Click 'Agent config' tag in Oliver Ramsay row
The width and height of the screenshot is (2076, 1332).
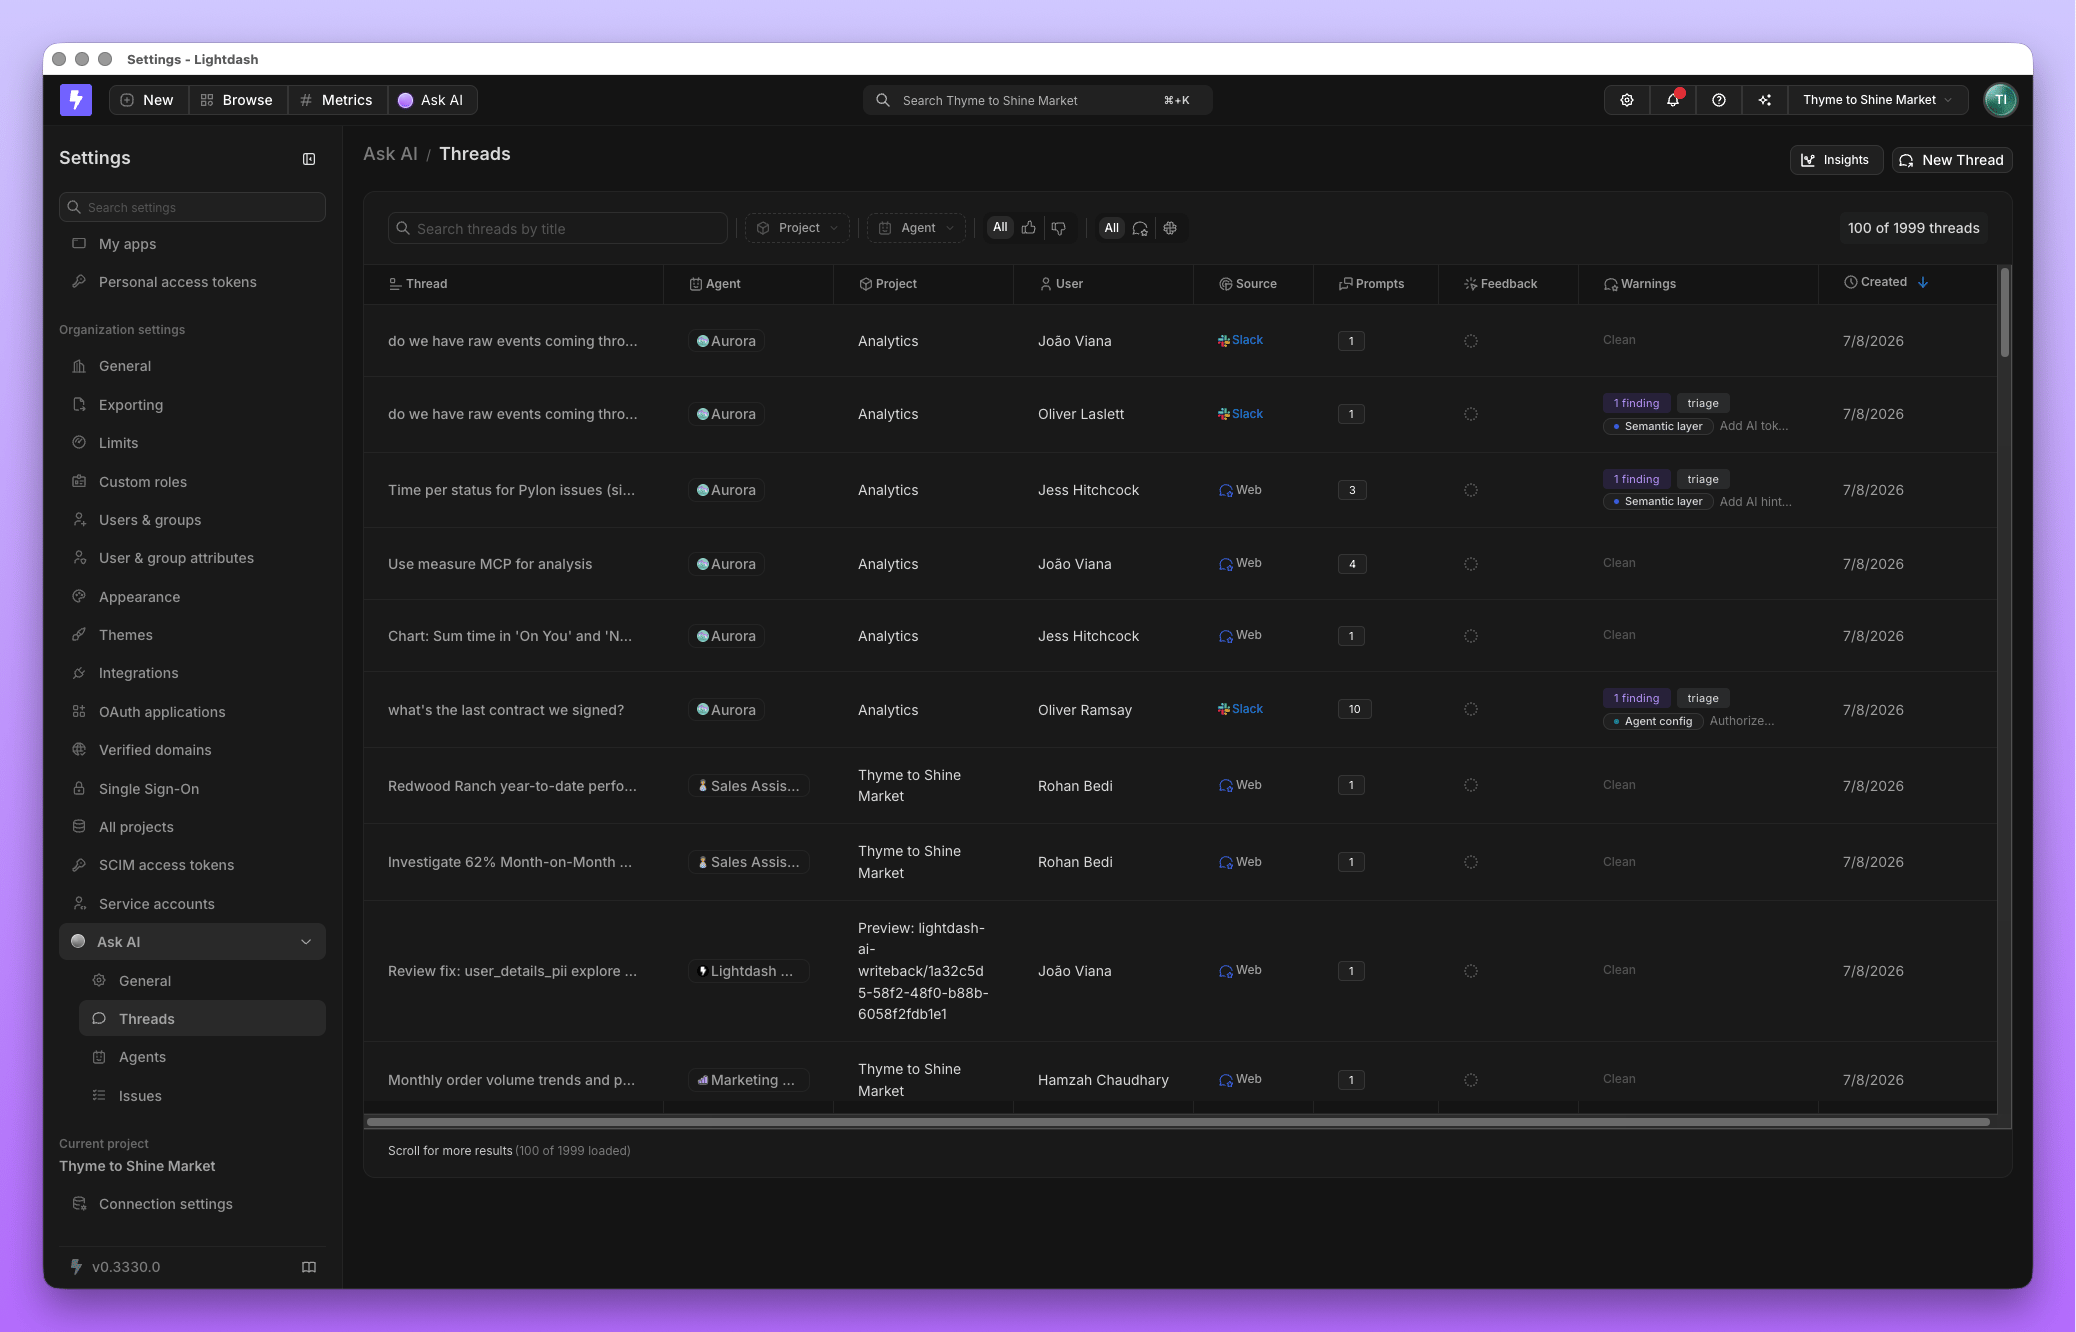click(x=1652, y=721)
